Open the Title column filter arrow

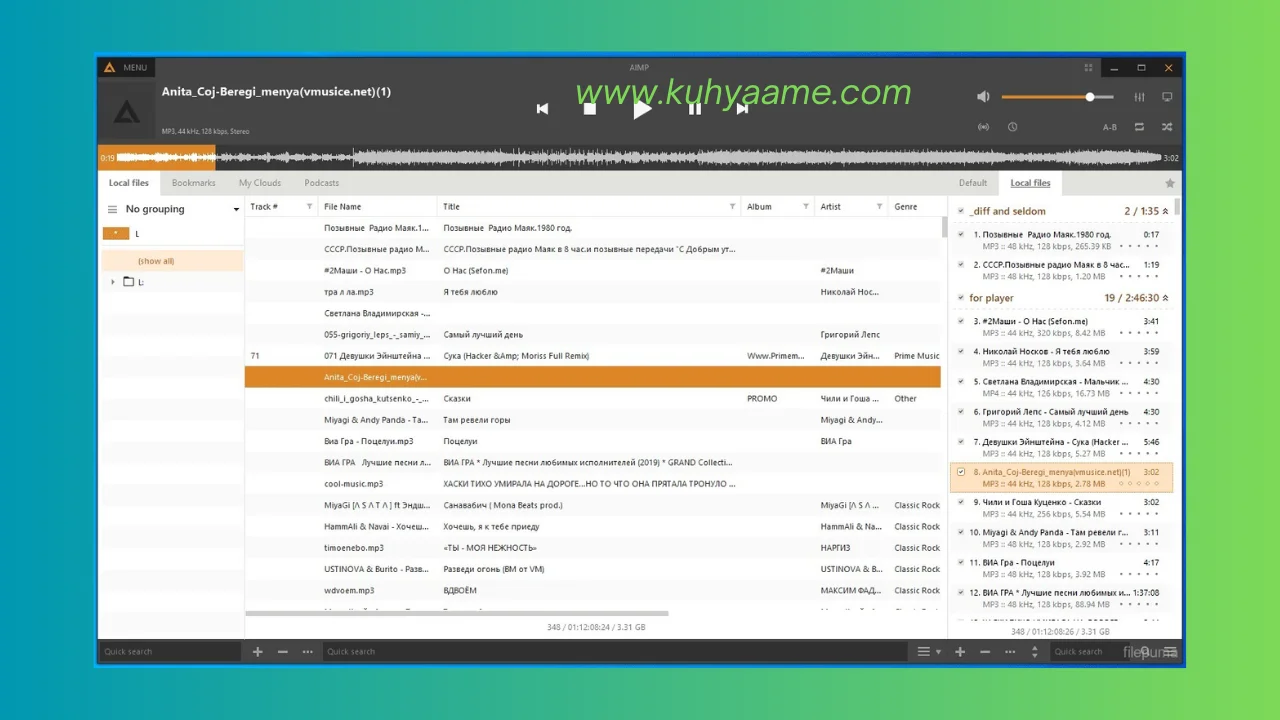click(x=733, y=207)
